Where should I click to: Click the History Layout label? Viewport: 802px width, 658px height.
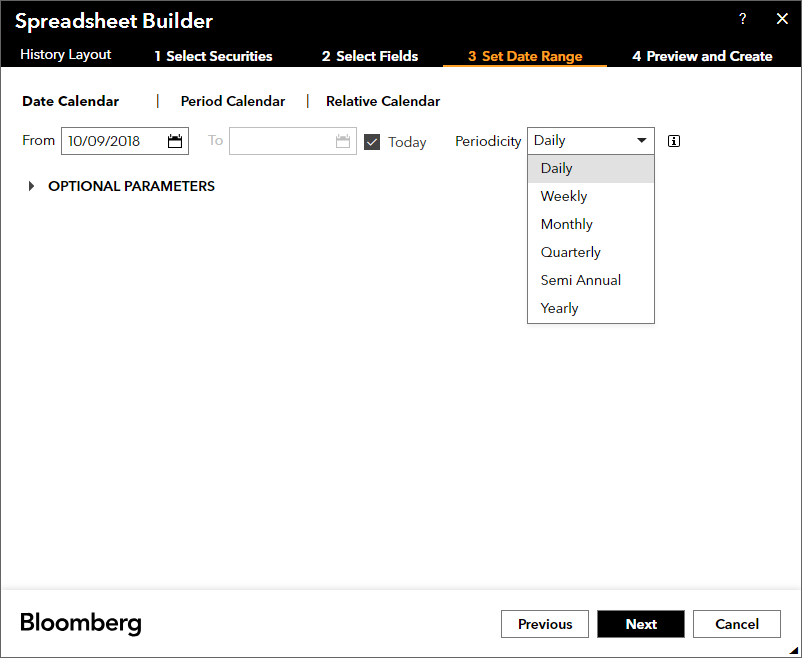(65, 55)
